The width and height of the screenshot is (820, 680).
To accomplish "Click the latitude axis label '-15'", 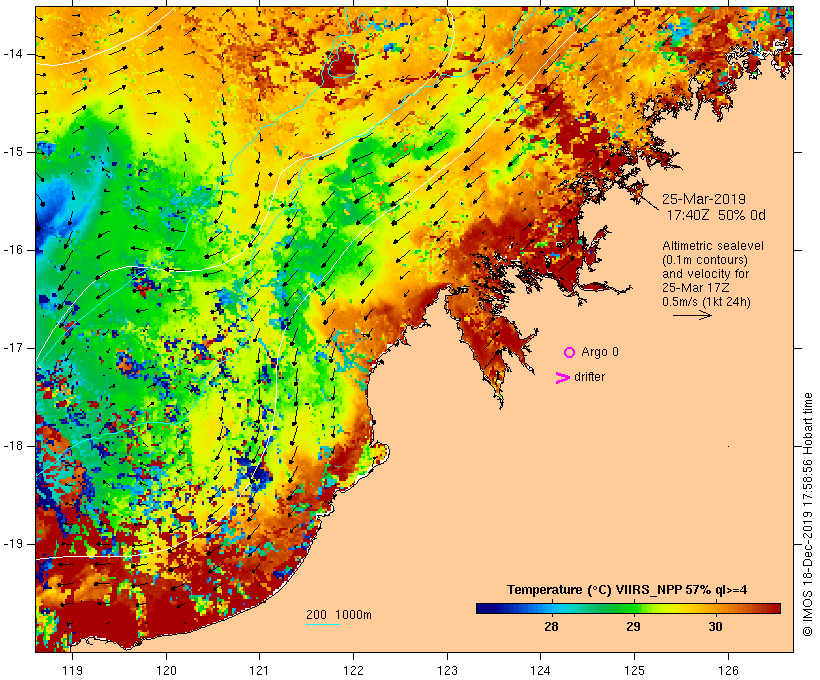I will click(x=12, y=152).
